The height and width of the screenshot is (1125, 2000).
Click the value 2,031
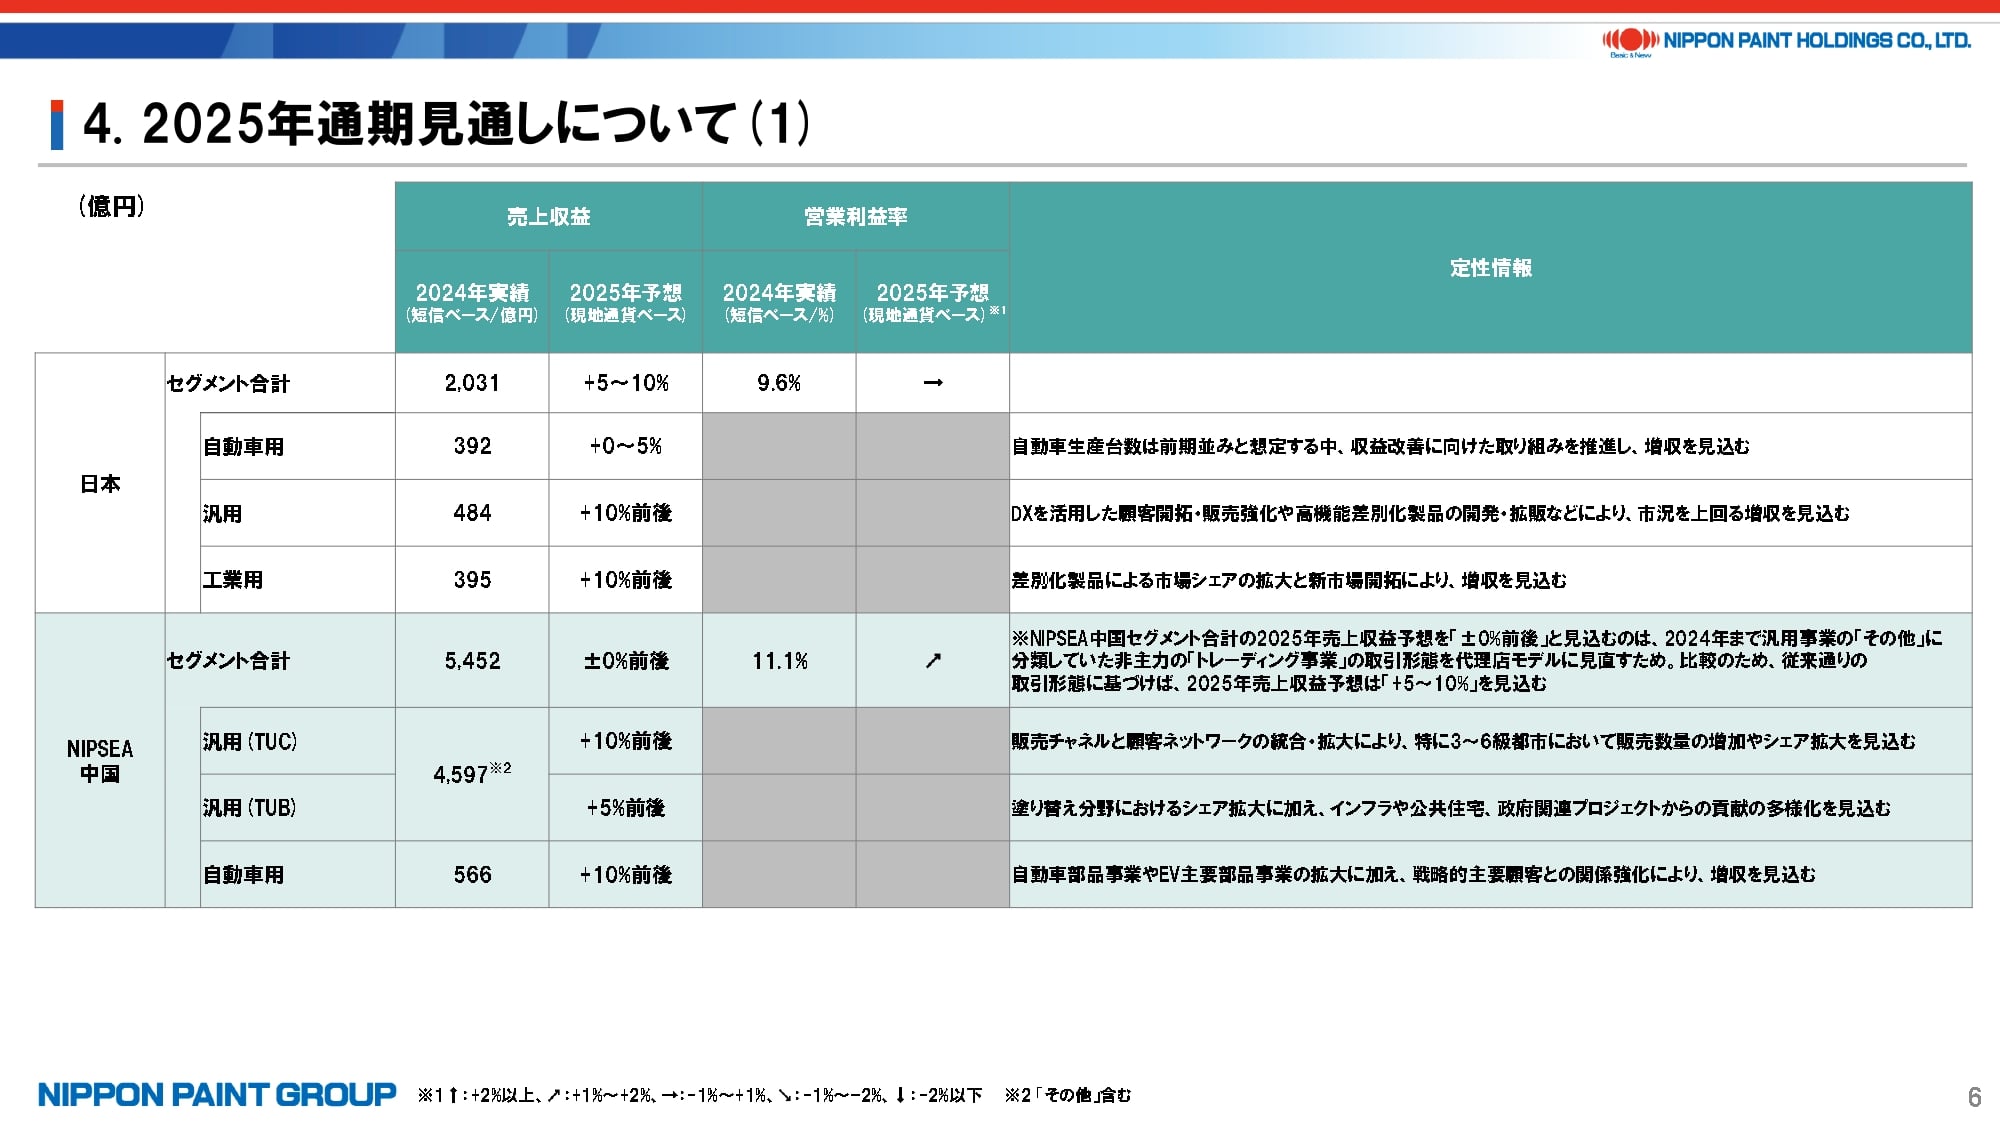click(472, 383)
